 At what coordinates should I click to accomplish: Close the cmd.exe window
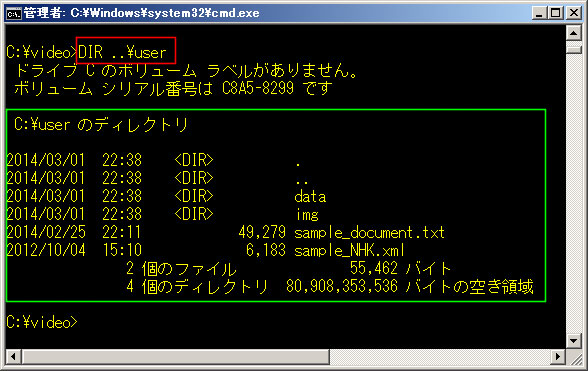click(x=574, y=13)
